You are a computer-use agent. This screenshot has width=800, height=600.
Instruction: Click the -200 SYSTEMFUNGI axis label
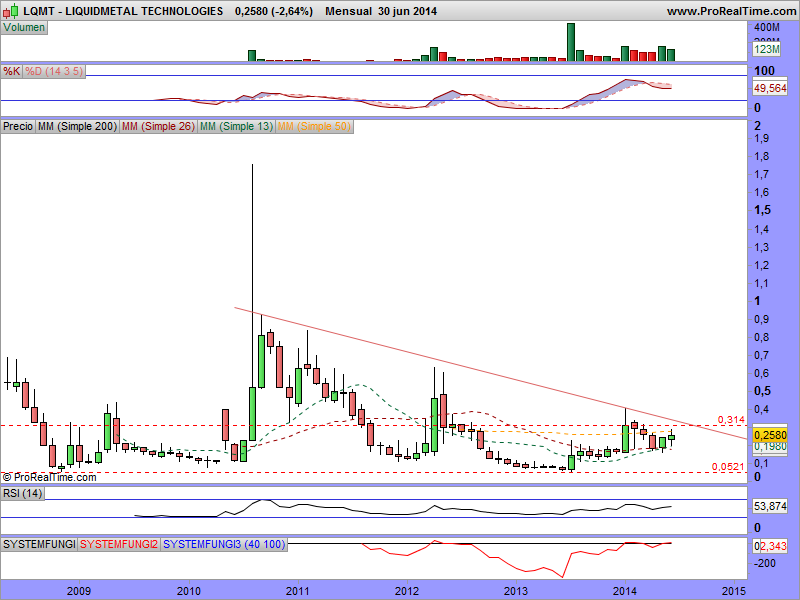[765, 563]
